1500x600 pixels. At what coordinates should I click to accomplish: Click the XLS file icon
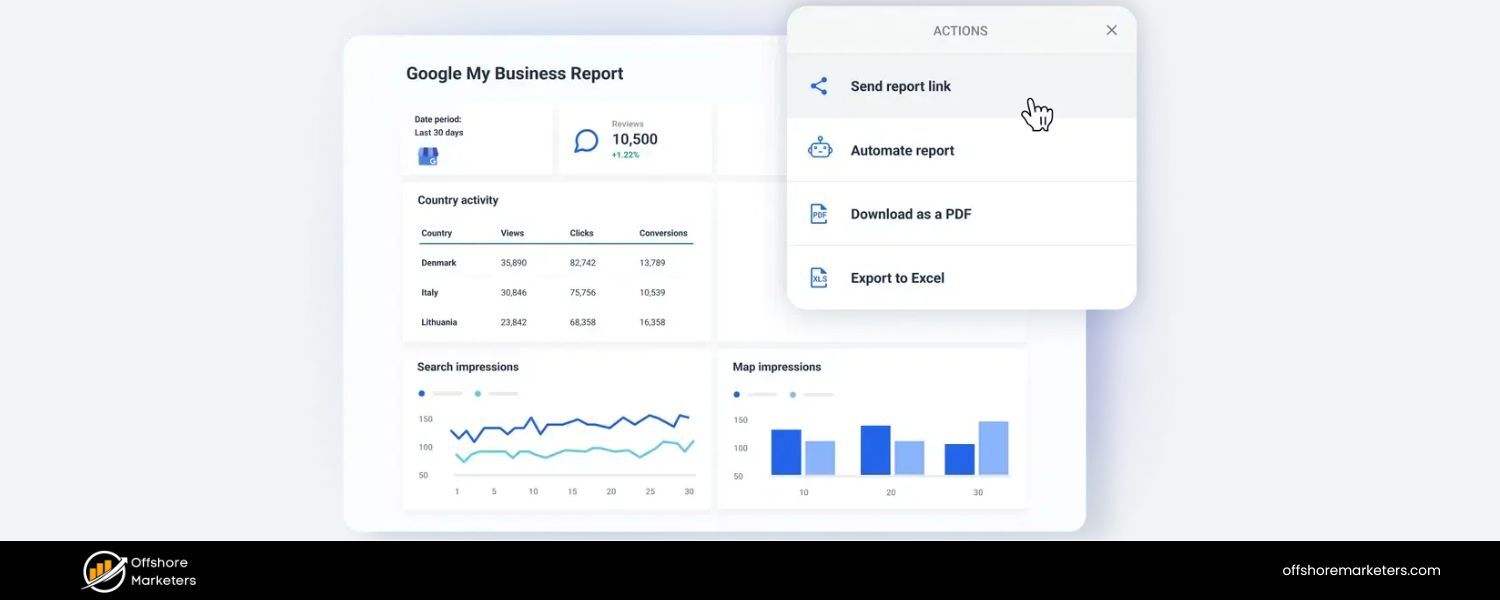tap(819, 278)
